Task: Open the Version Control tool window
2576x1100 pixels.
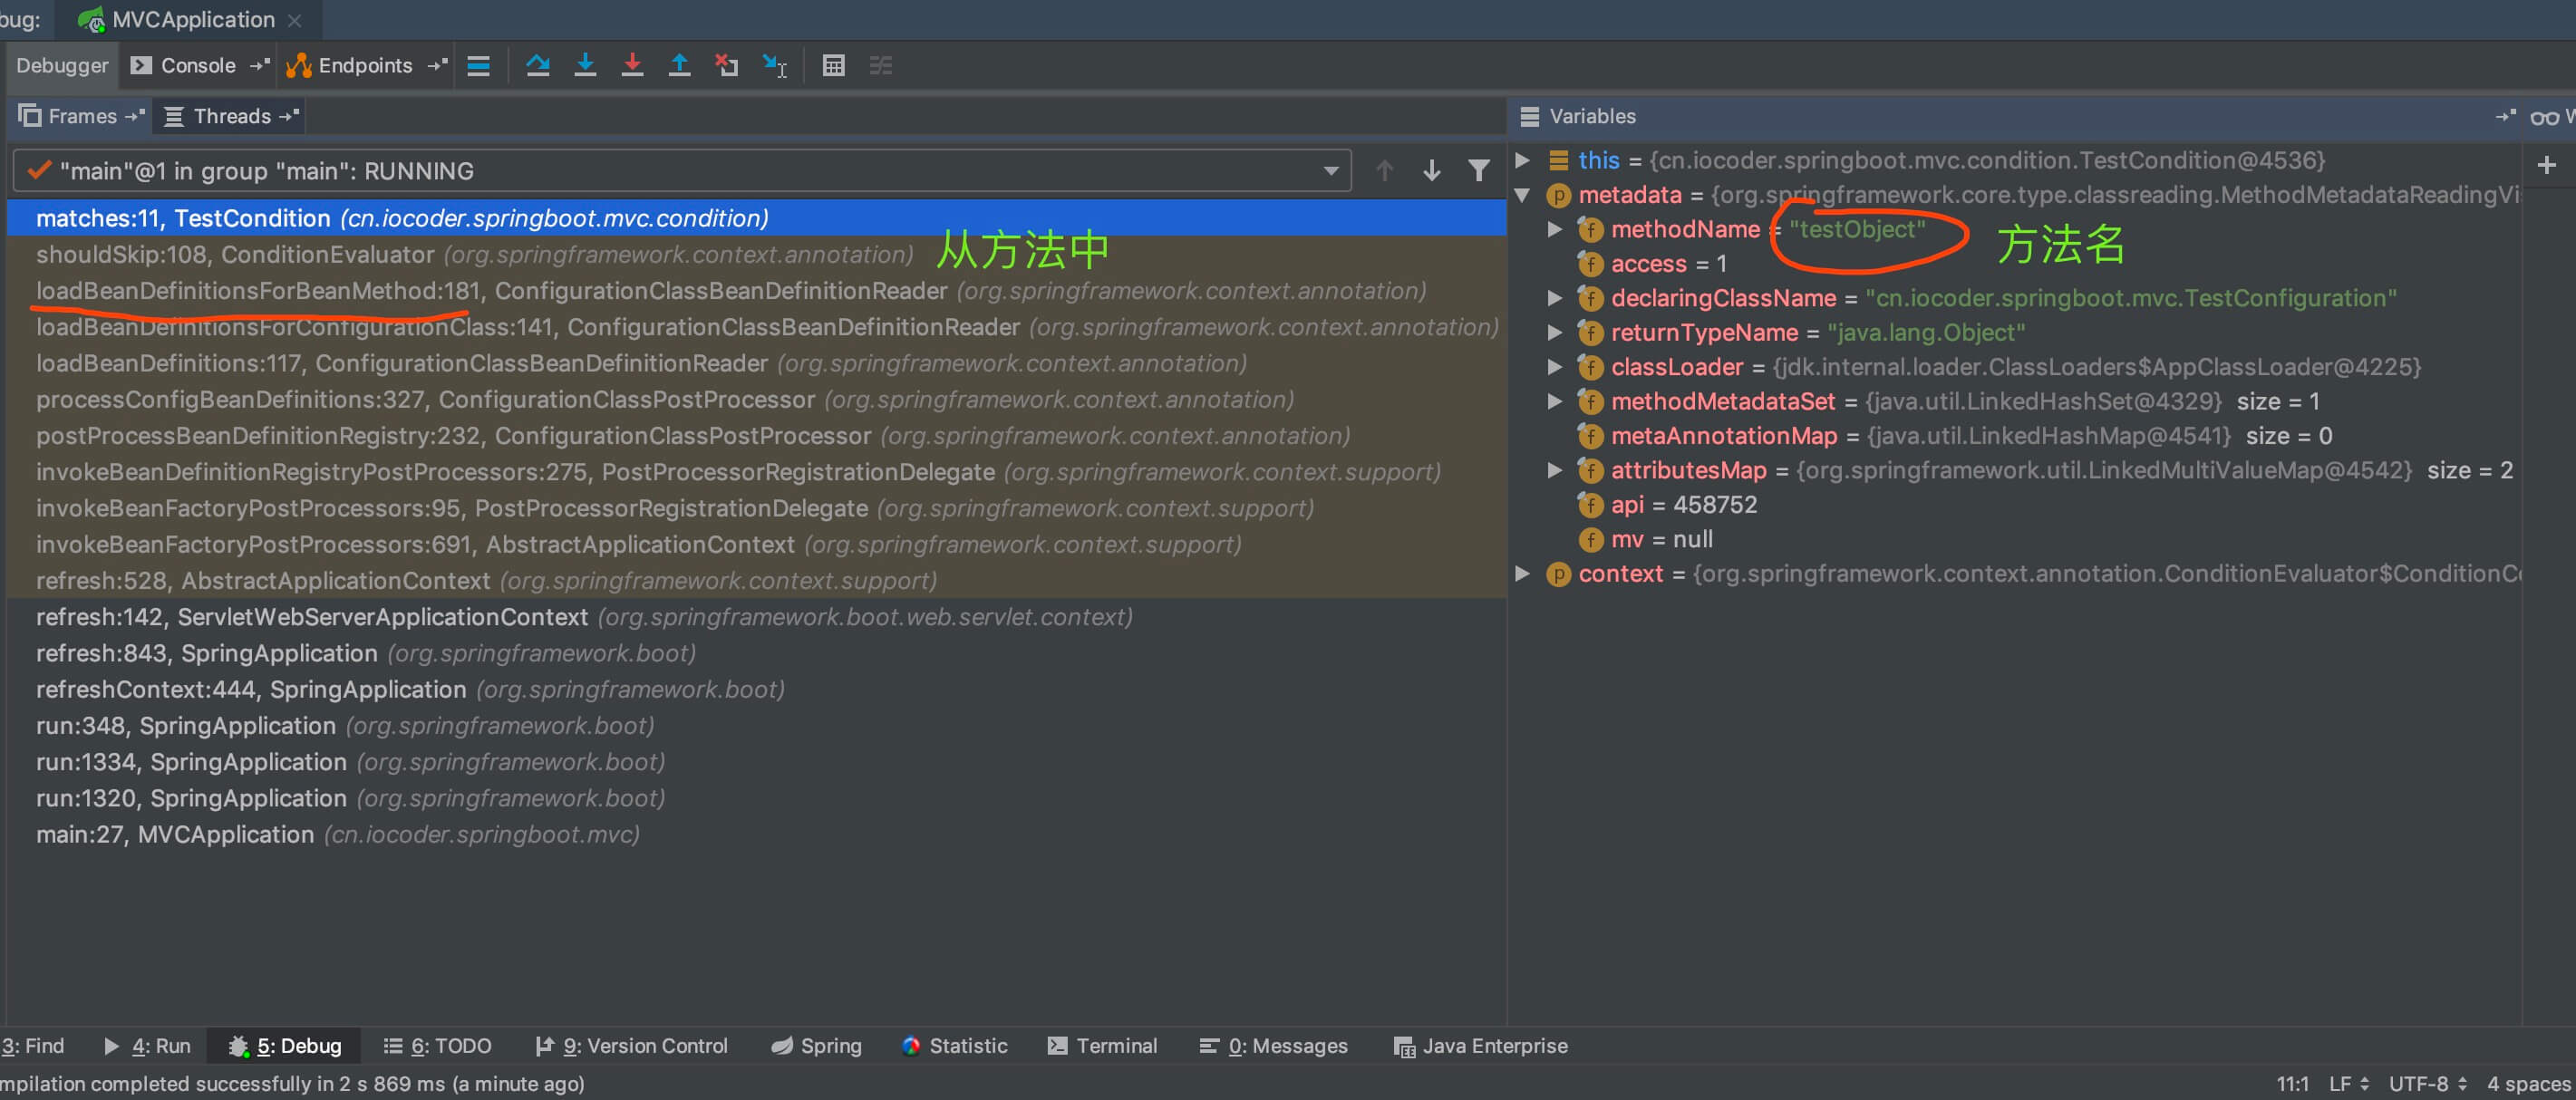Action: [x=632, y=1046]
